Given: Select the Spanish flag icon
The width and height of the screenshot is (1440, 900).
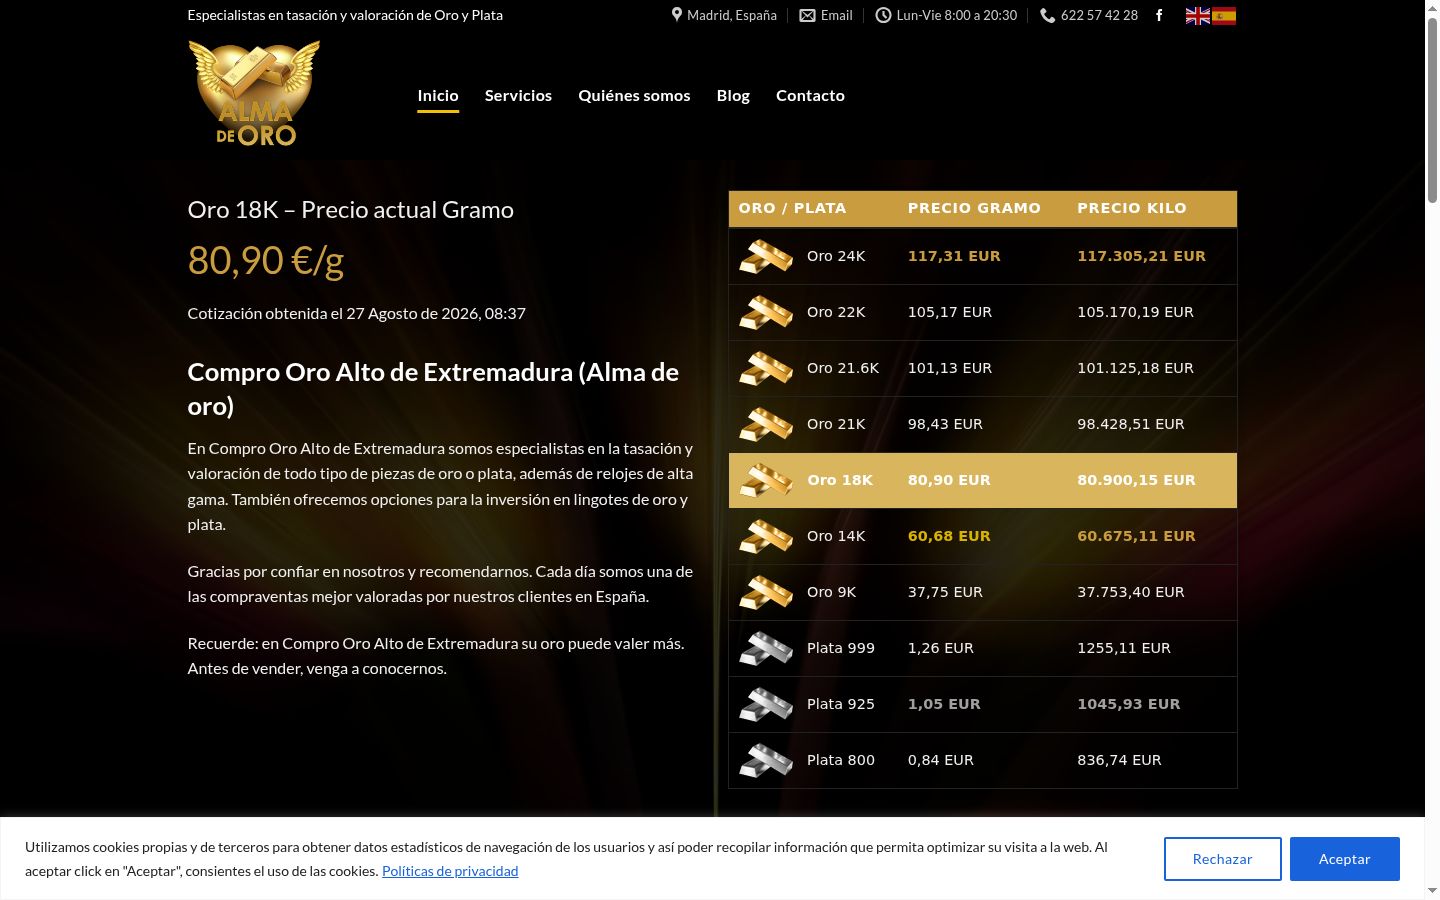Looking at the screenshot, I should click(1224, 16).
